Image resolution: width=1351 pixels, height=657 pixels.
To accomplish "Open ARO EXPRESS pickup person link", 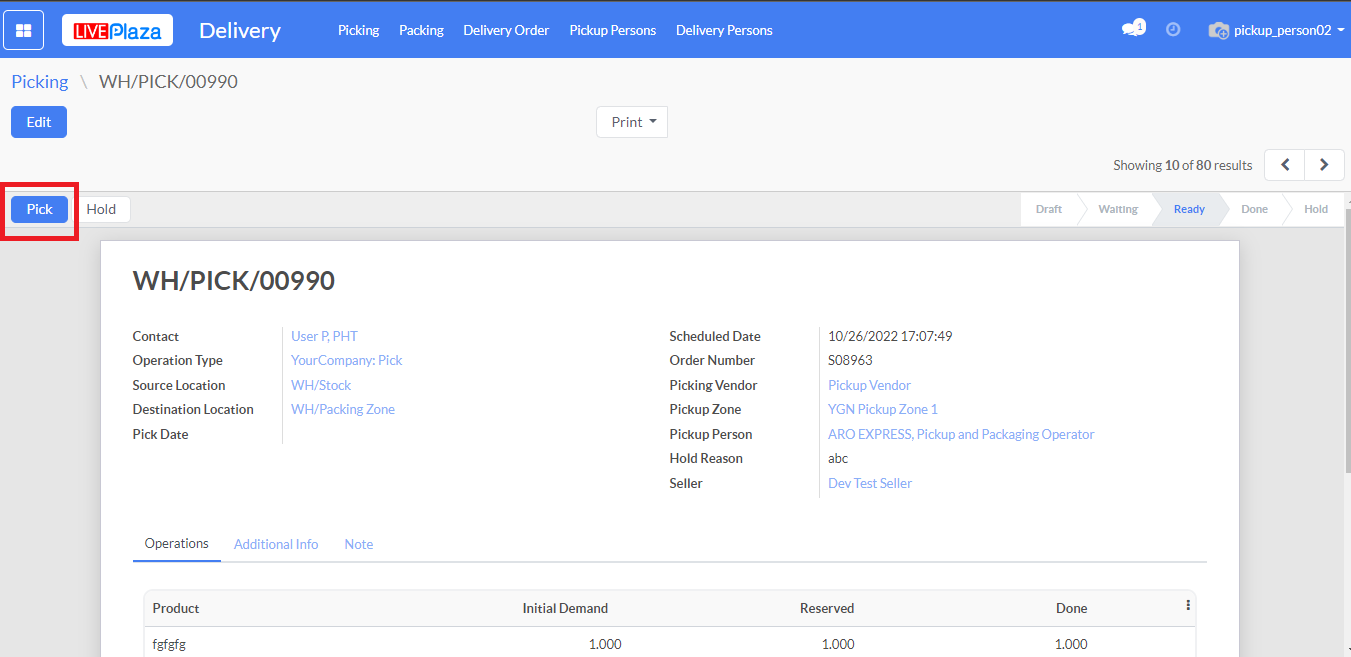I will (961, 434).
